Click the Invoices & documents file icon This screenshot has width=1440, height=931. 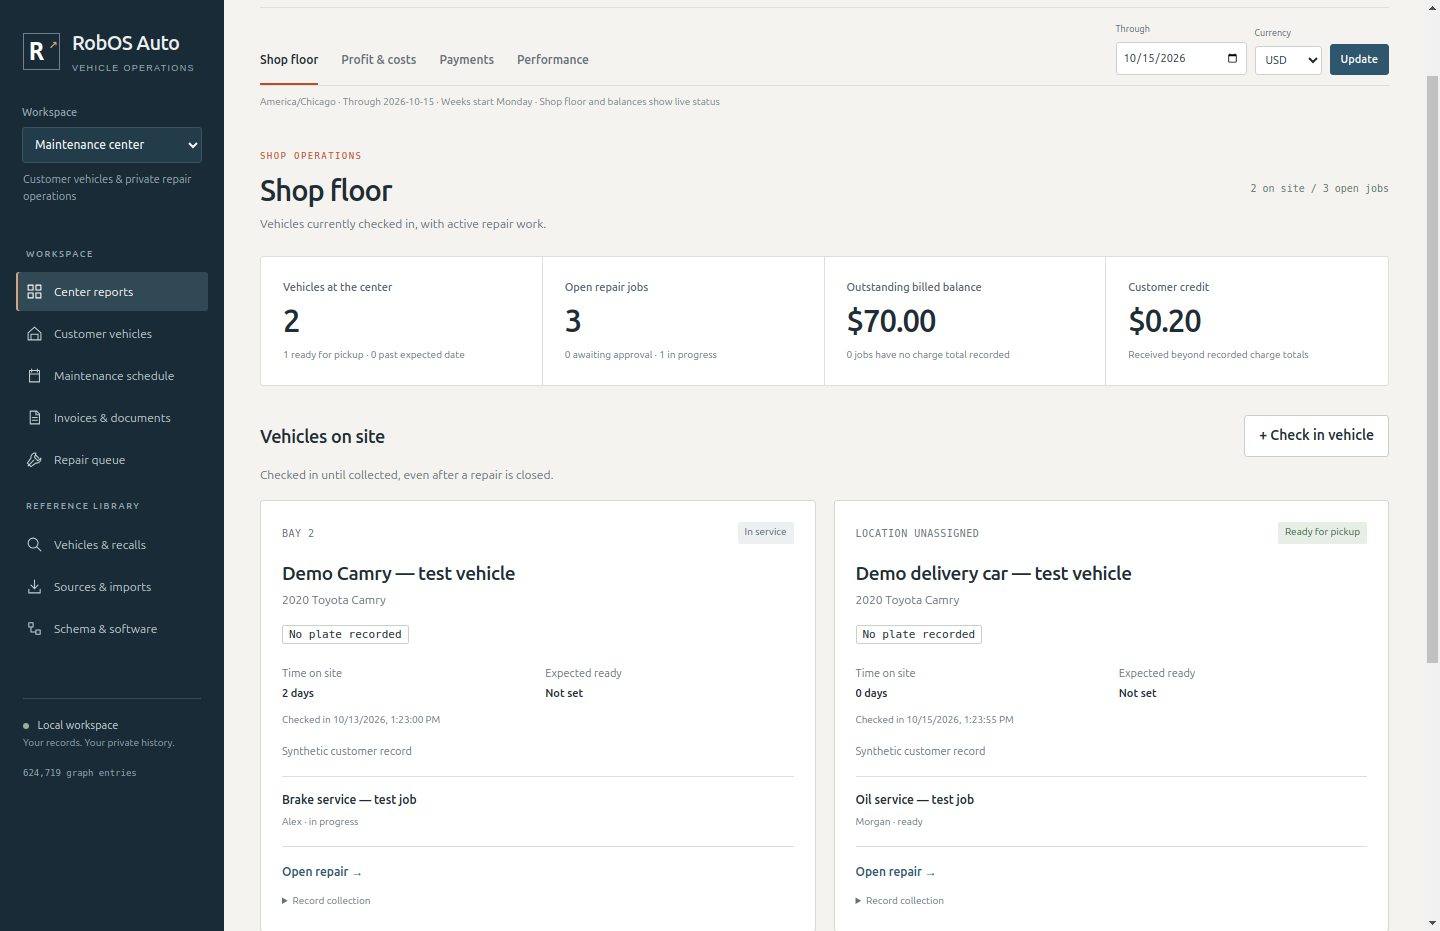tap(34, 418)
